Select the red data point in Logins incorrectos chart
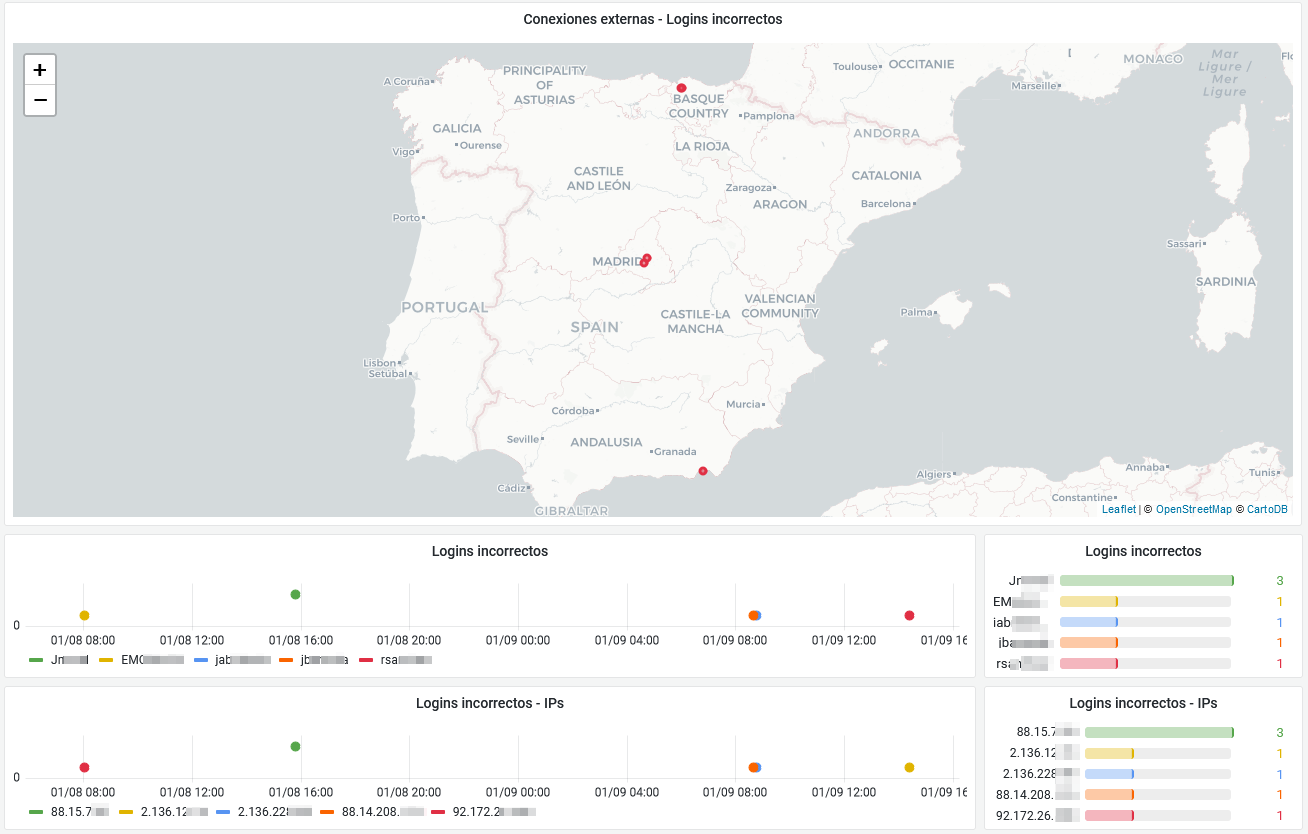This screenshot has width=1308, height=834. click(909, 615)
